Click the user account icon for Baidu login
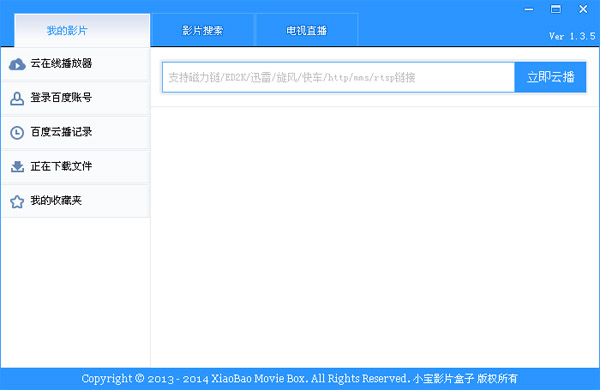 pyautogui.click(x=17, y=98)
